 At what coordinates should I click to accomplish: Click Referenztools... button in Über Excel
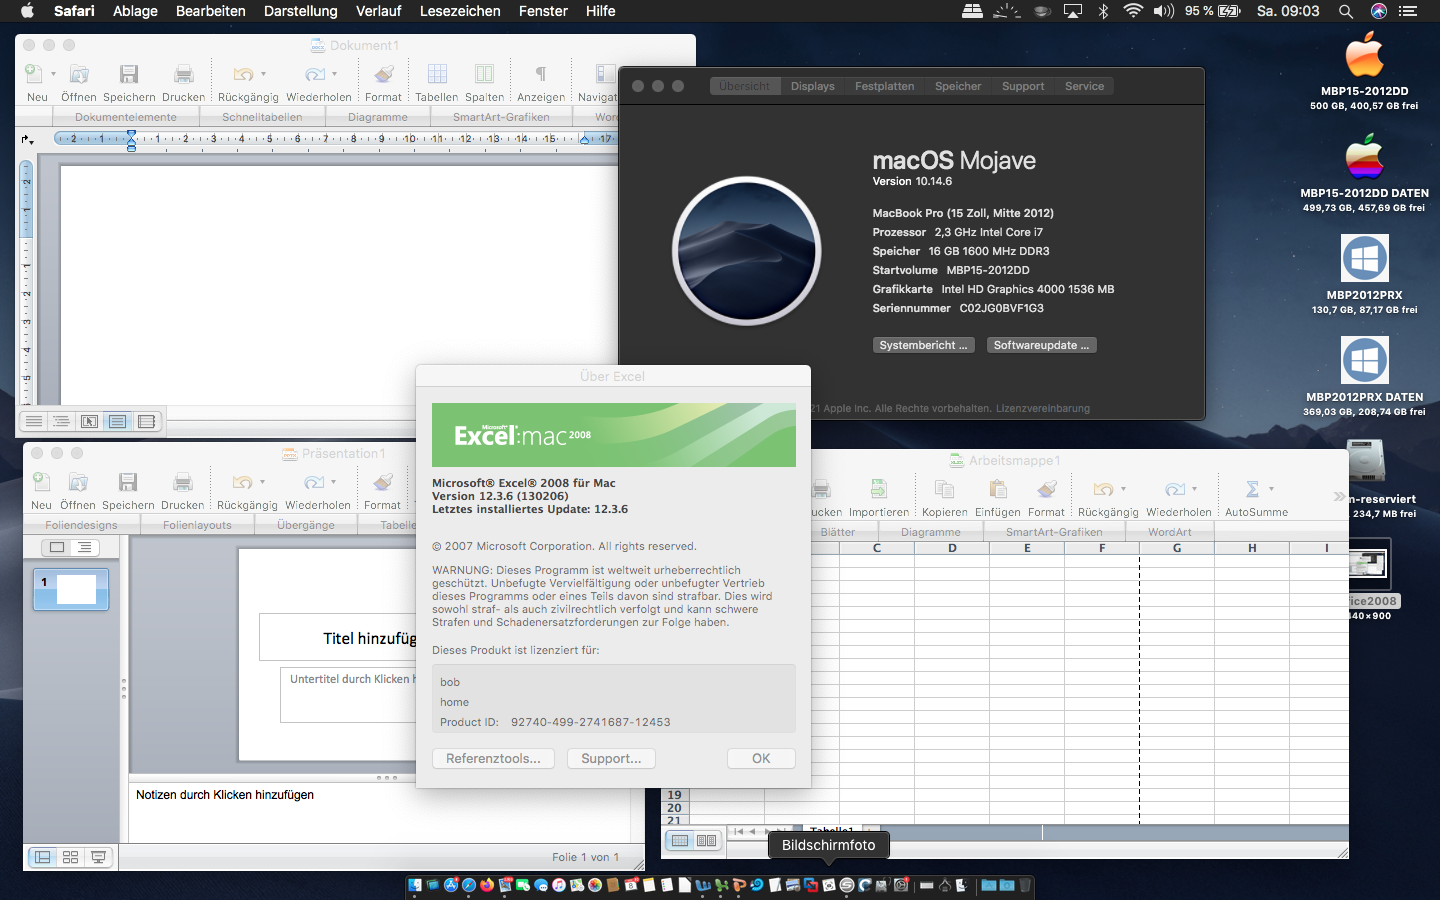coord(493,758)
